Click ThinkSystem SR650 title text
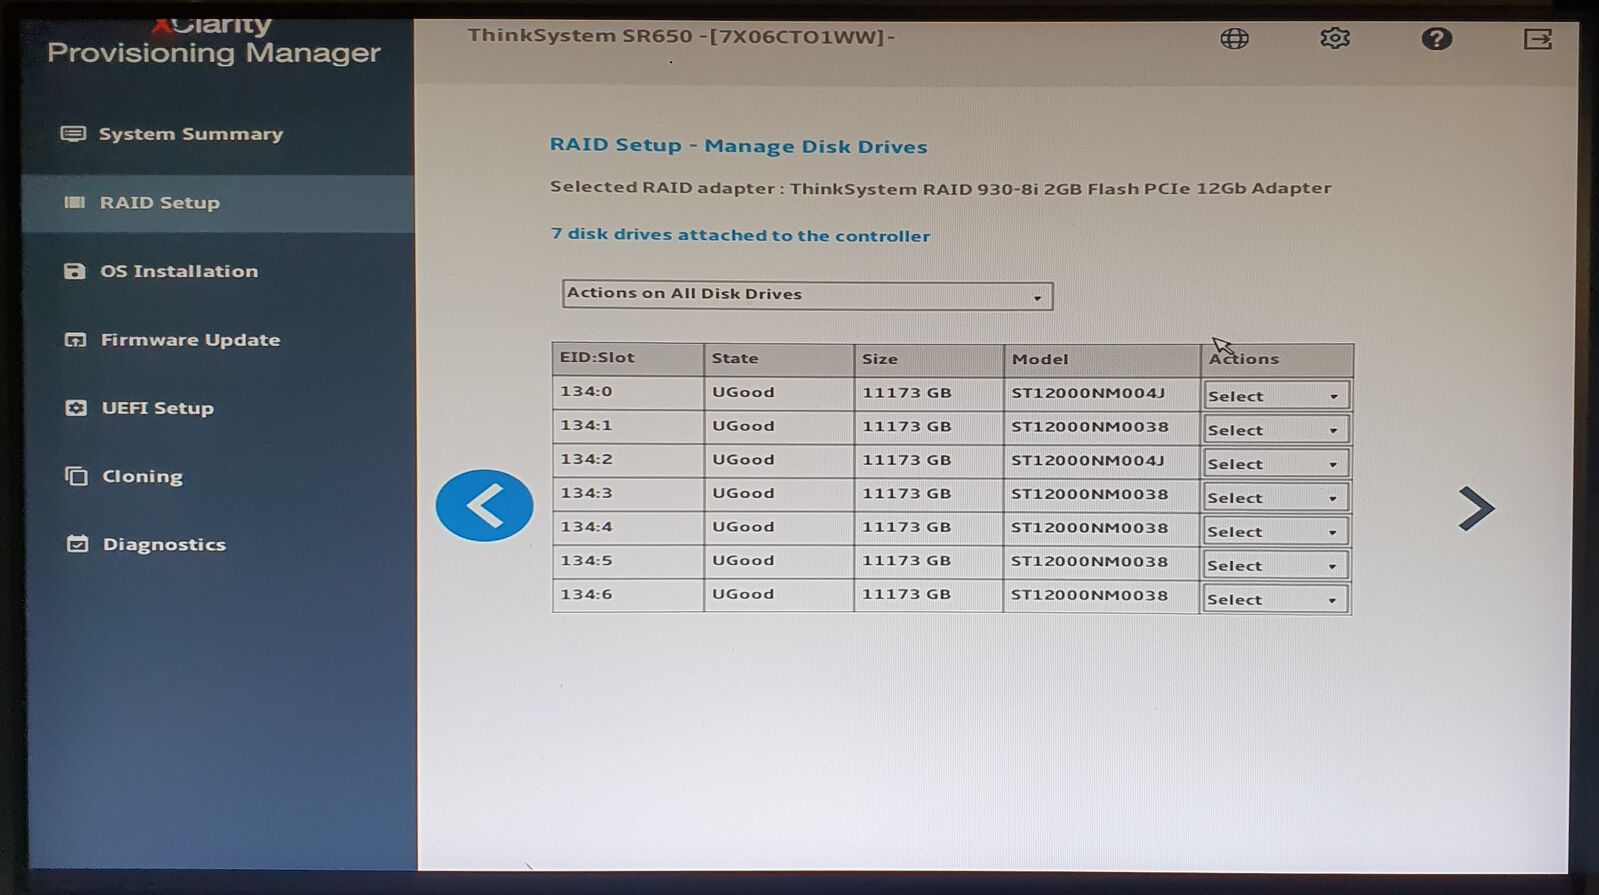This screenshot has height=895, width=1599. point(681,37)
